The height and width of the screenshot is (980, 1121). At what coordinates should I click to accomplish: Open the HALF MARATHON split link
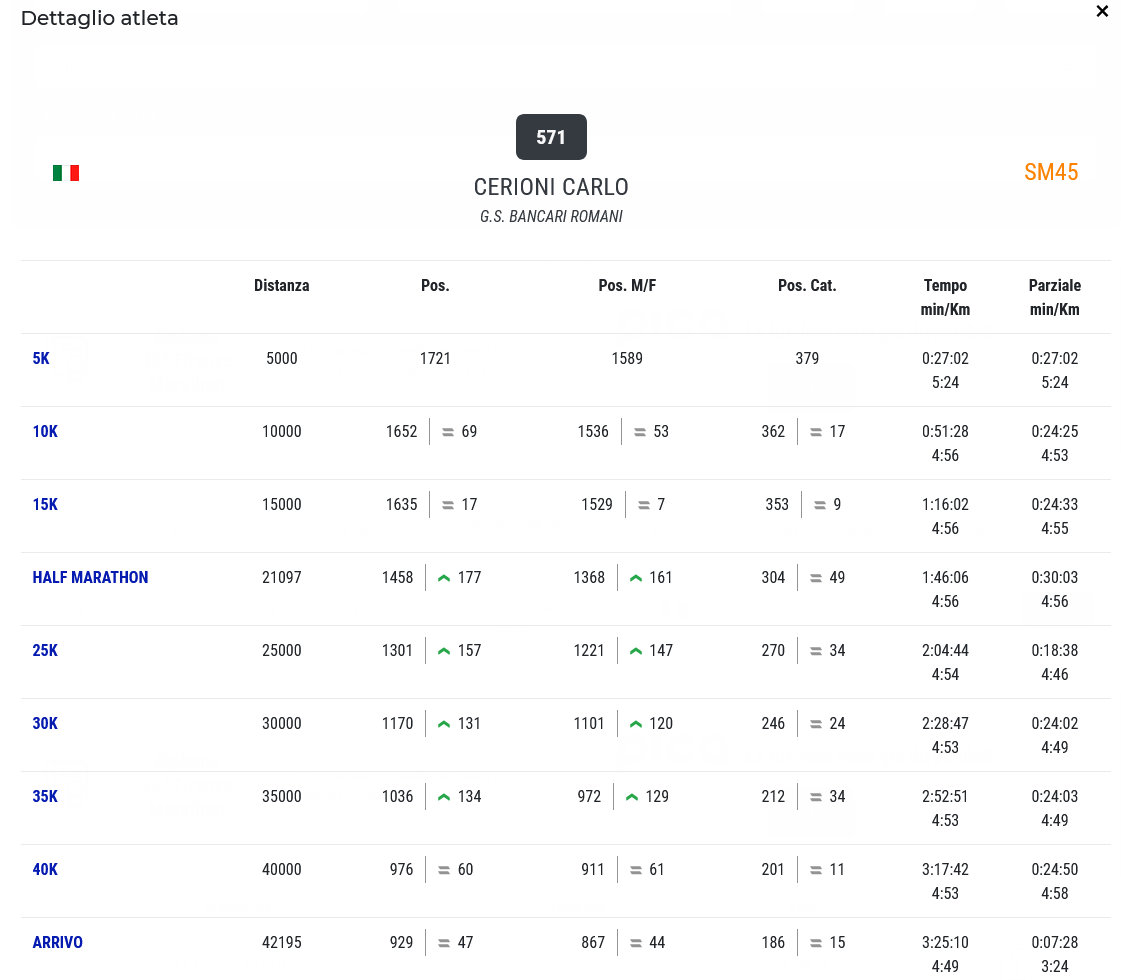pyautogui.click(x=90, y=577)
